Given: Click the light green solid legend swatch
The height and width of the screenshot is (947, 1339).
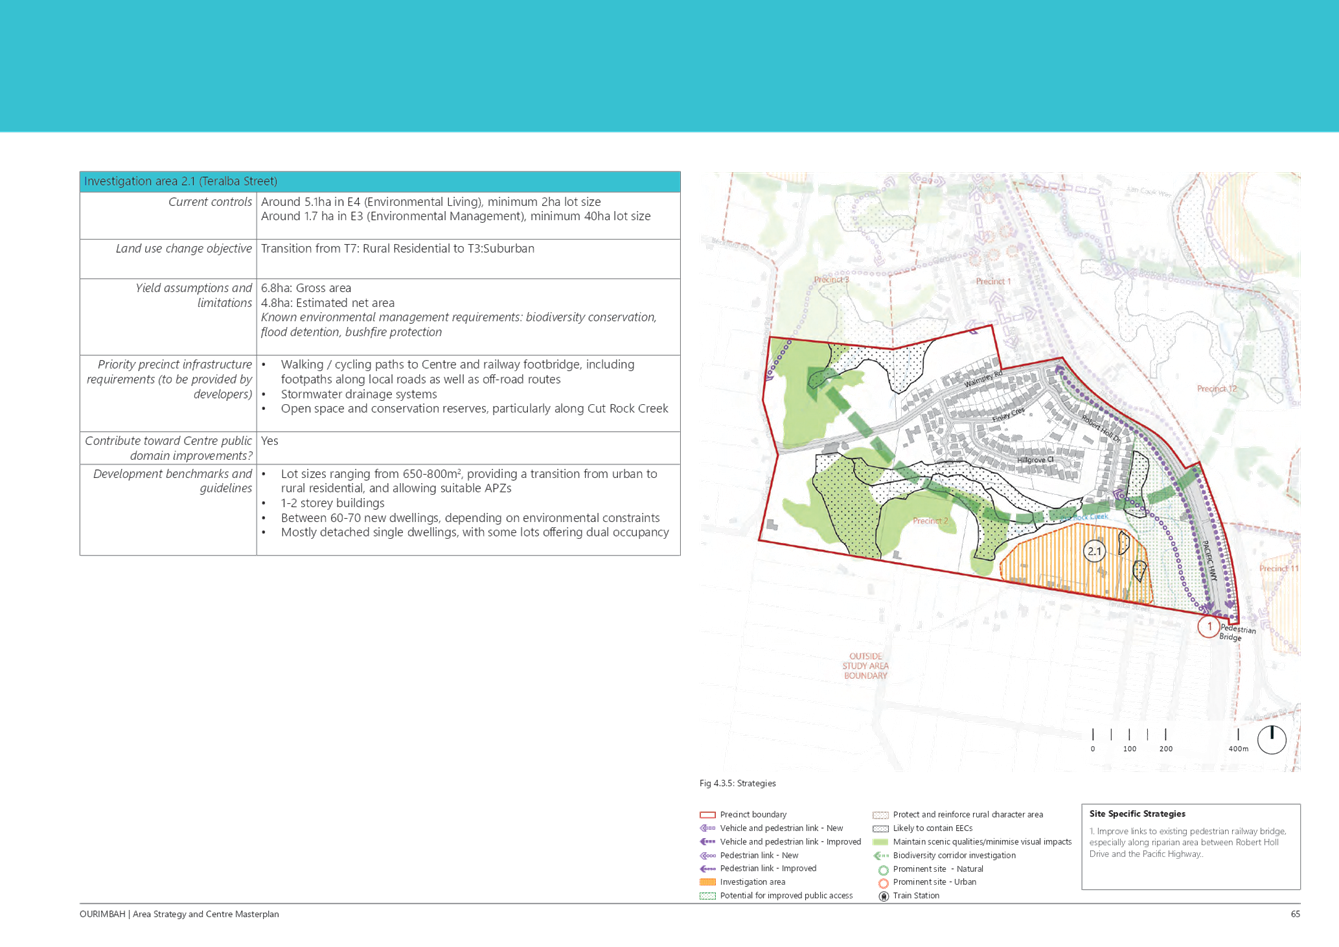Looking at the screenshot, I should 880,842.
